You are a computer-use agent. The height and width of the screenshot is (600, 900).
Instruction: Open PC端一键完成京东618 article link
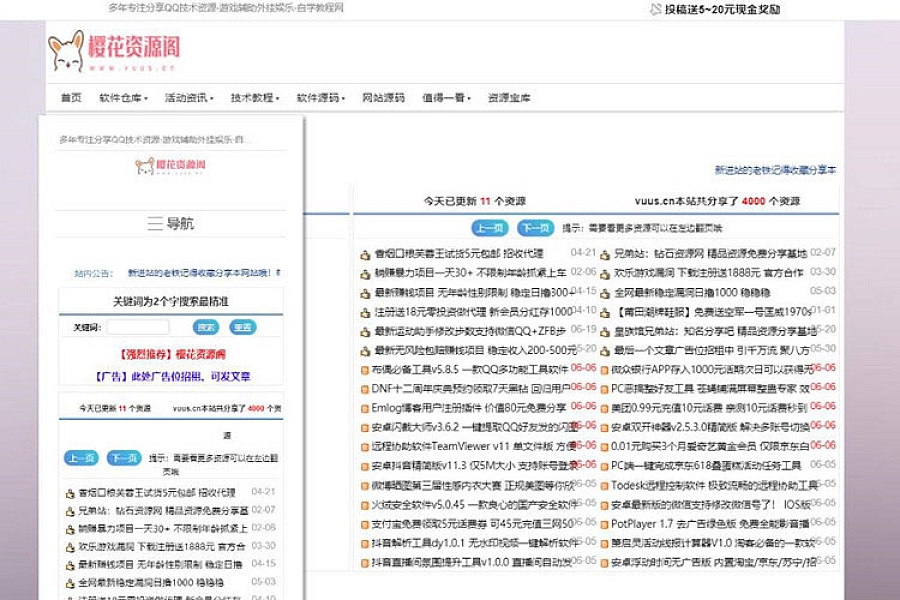tap(706, 466)
